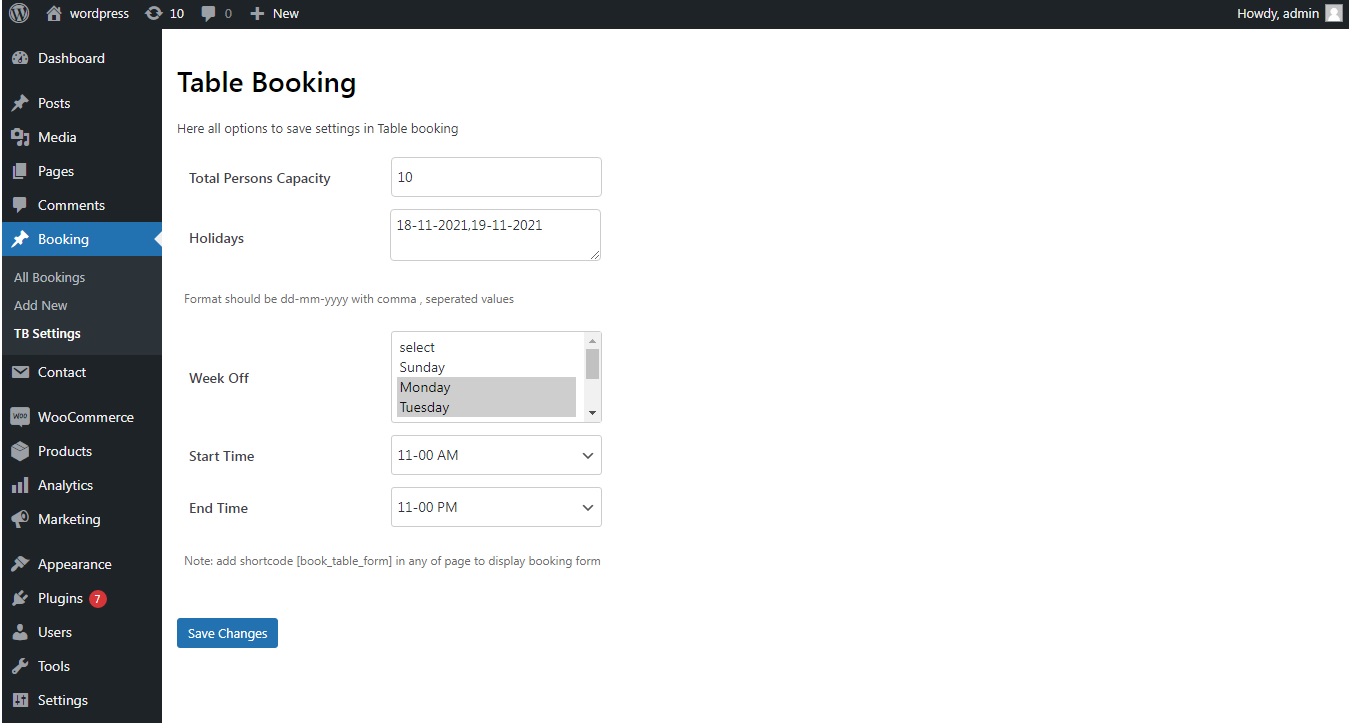Viewport: 1352px width, 728px height.
Task: Click the WooCommerce icon in the sidebar
Action: [21, 416]
